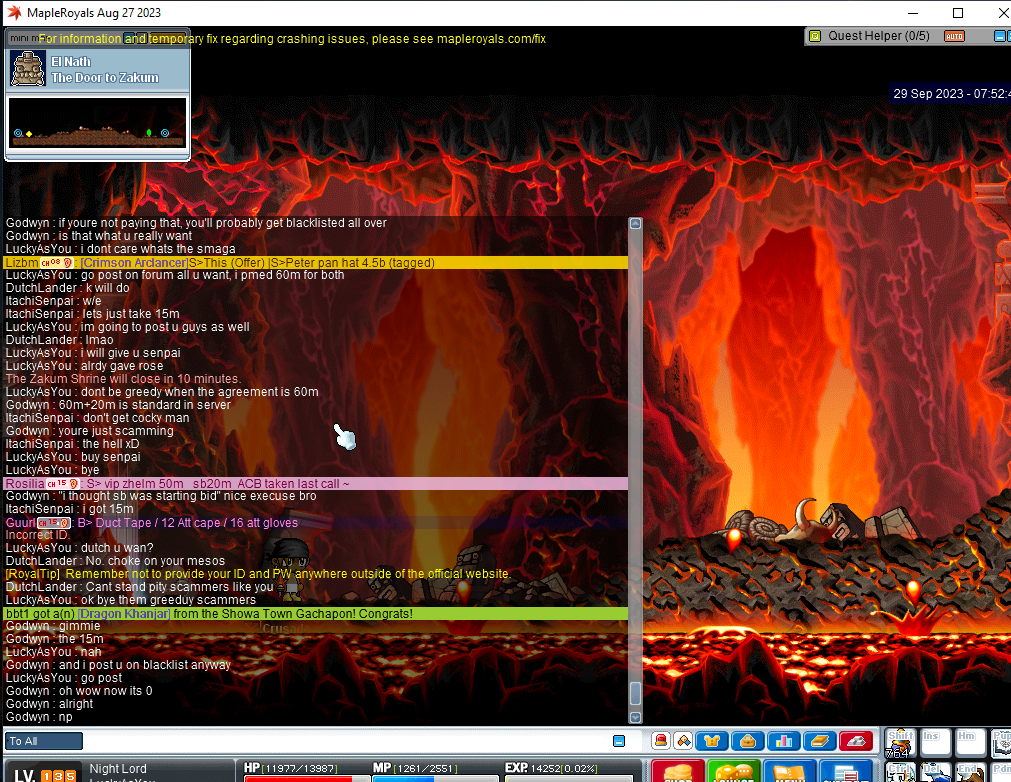Toggle the Quest Helper AUTO button
The height and width of the screenshot is (782, 1011).
954,36
